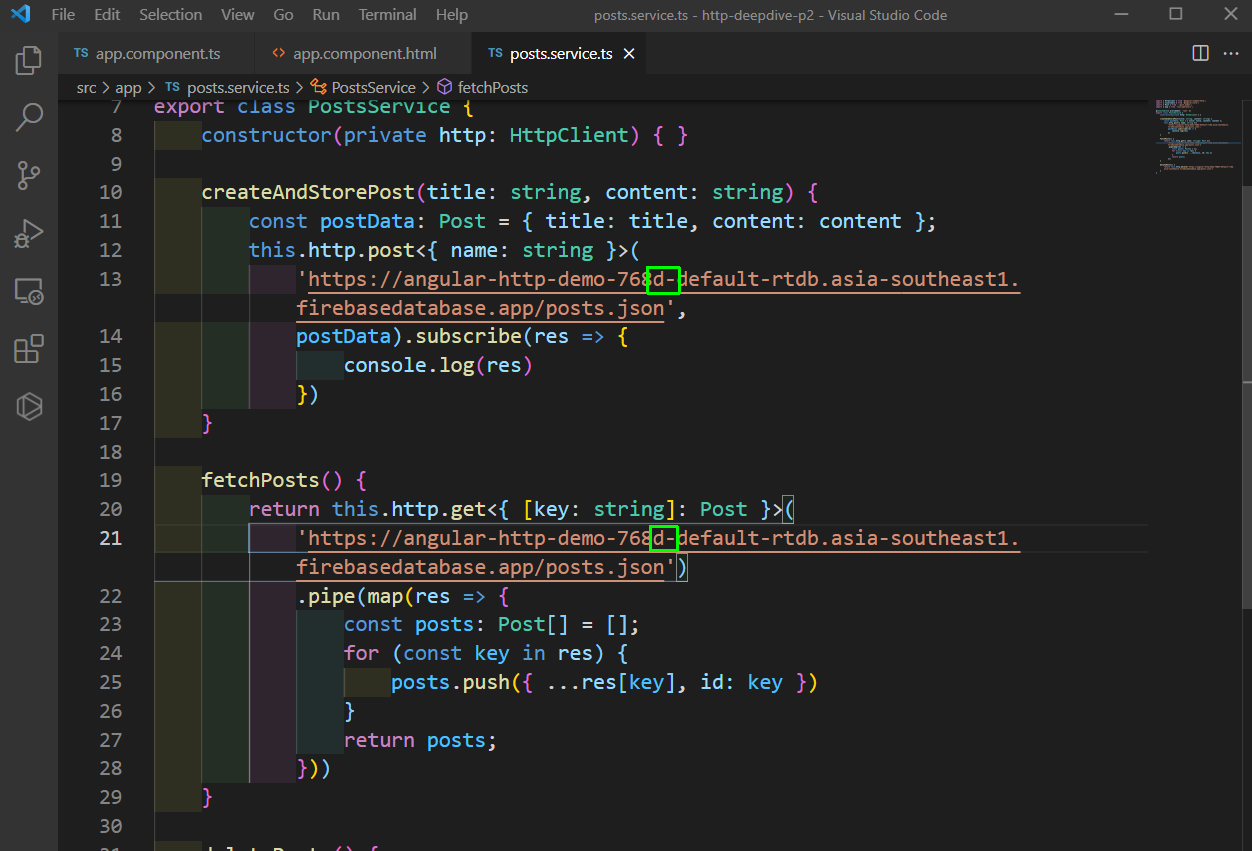Open the File menu
This screenshot has height=851, width=1252.
click(63, 15)
